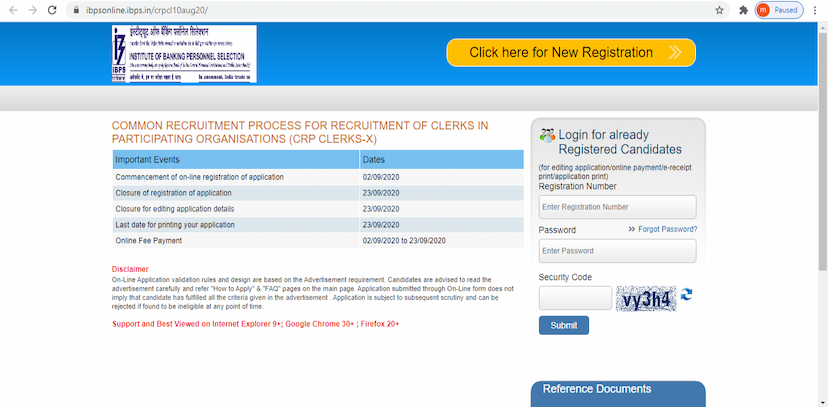Screen dimensions: 828x407
Task: Open Chrome's three-dot menu
Action: (x=816, y=10)
